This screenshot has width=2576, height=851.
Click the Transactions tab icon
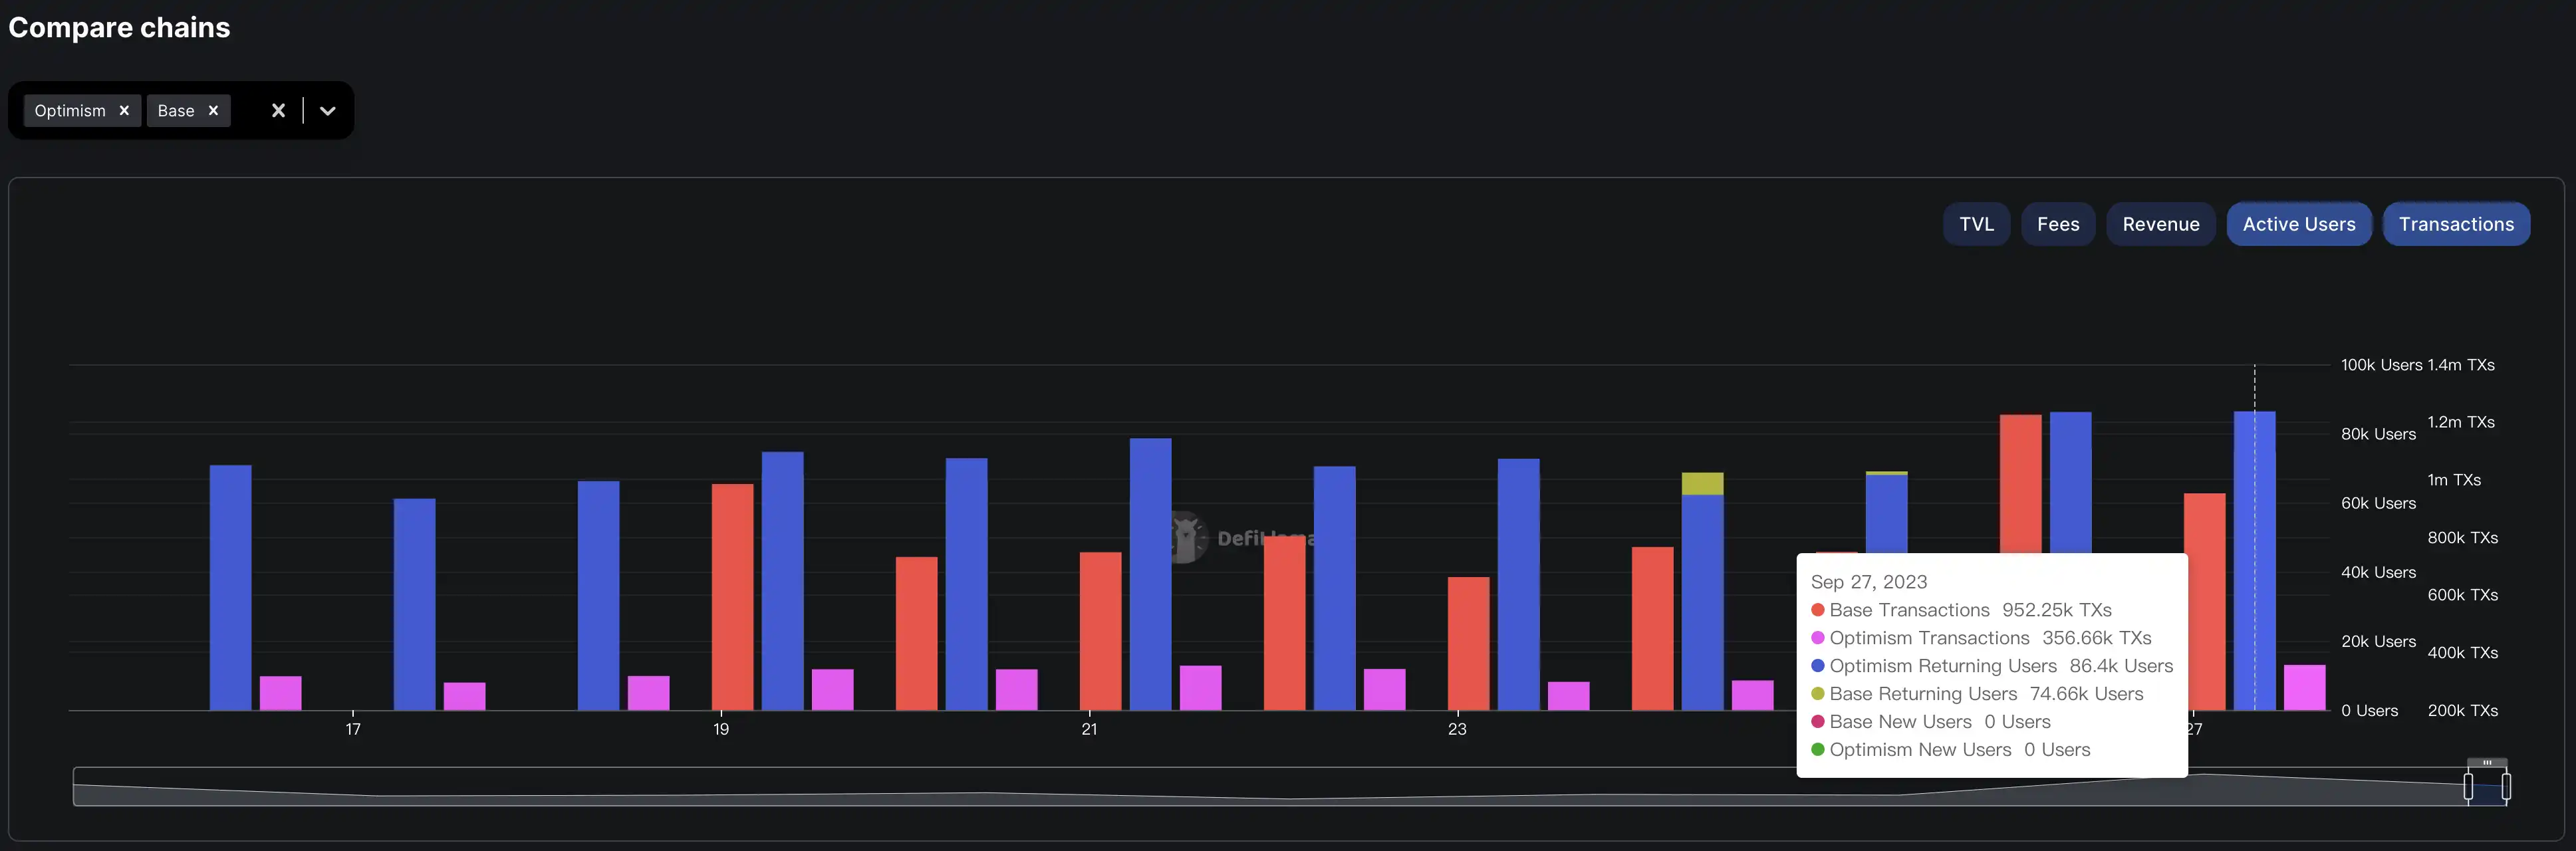(x=2456, y=222)
